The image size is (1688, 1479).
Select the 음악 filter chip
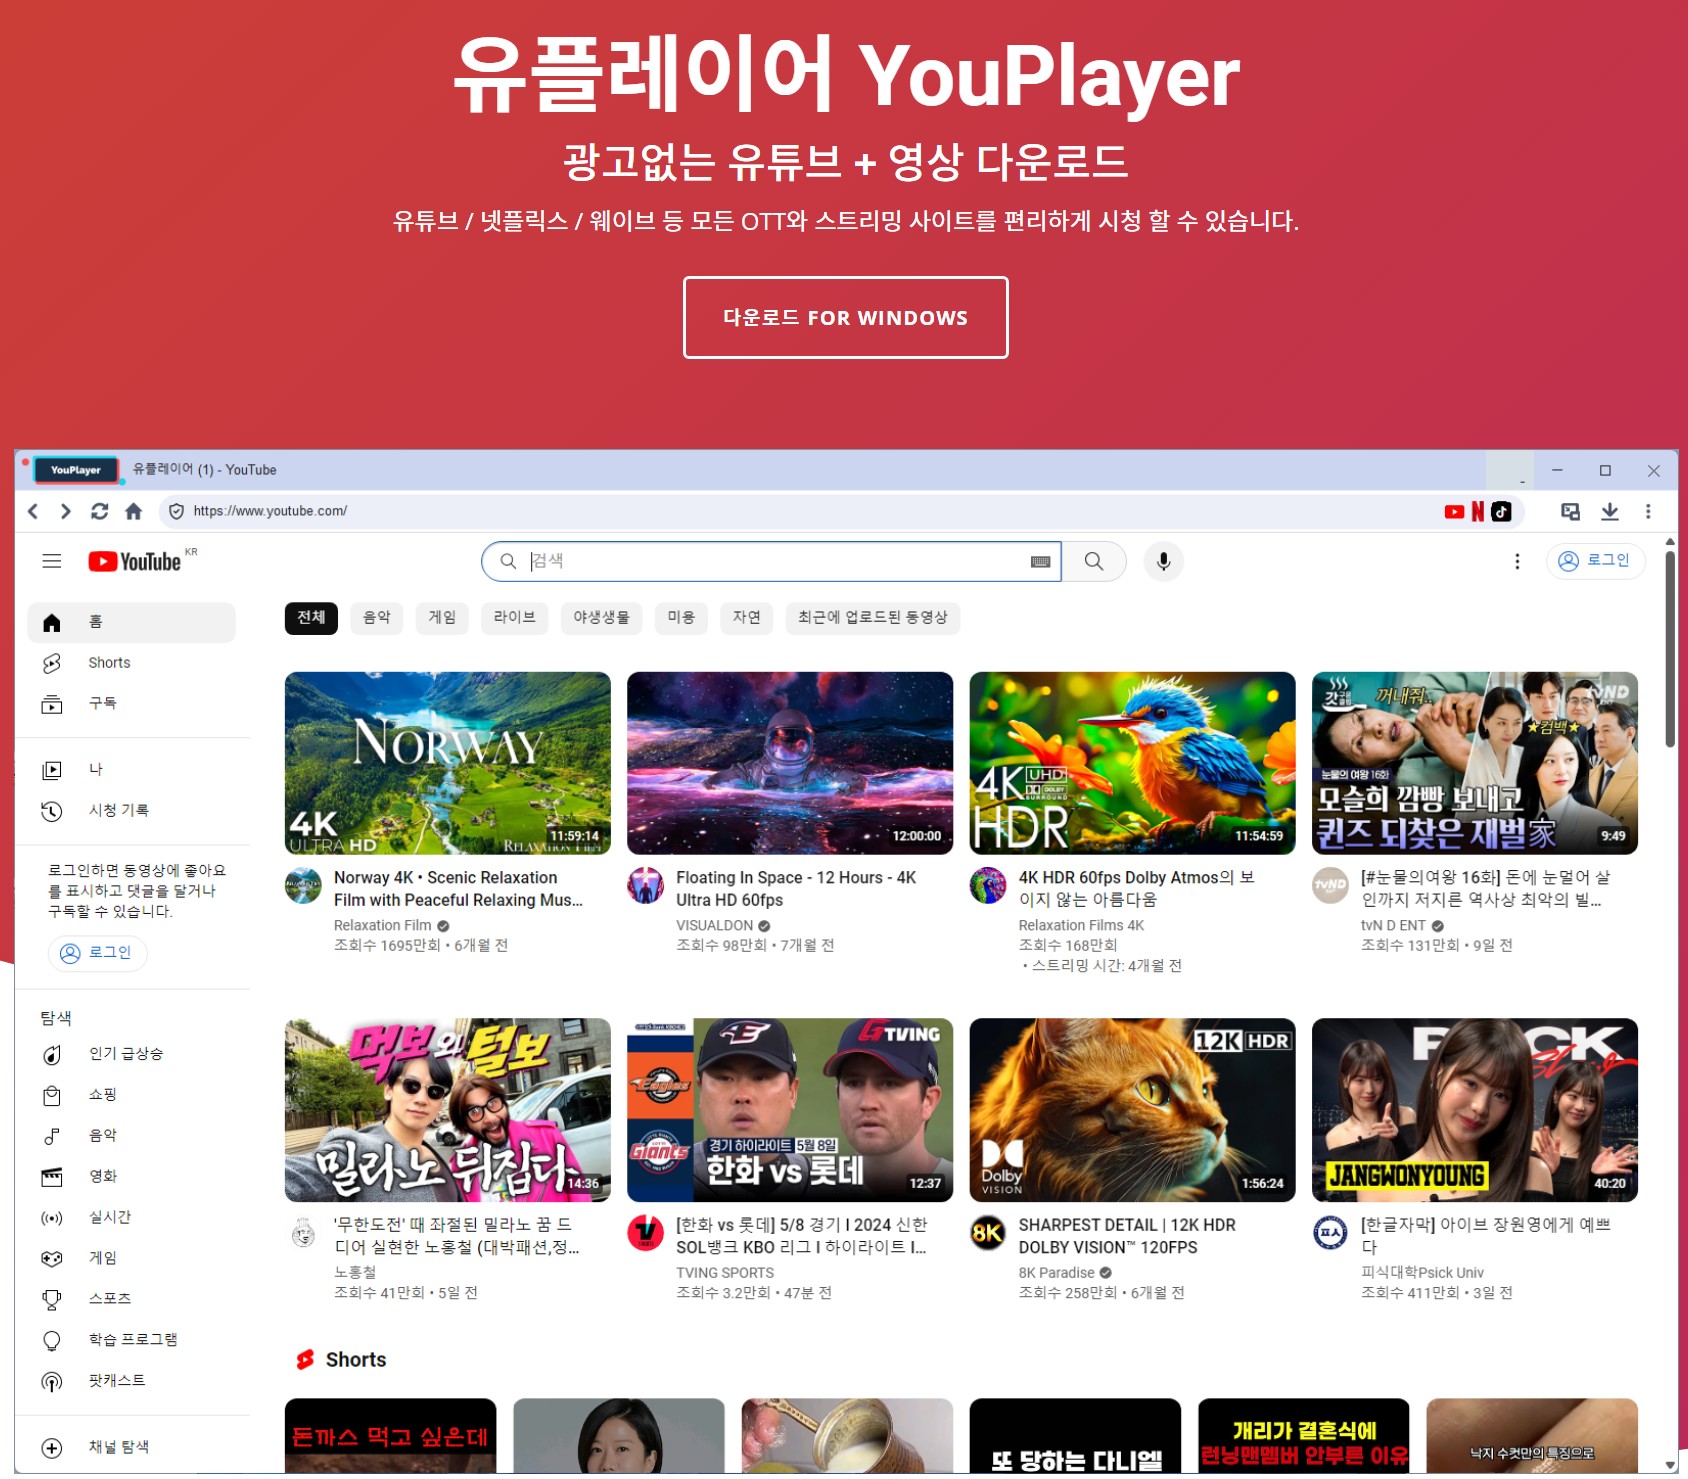(377, 617)
